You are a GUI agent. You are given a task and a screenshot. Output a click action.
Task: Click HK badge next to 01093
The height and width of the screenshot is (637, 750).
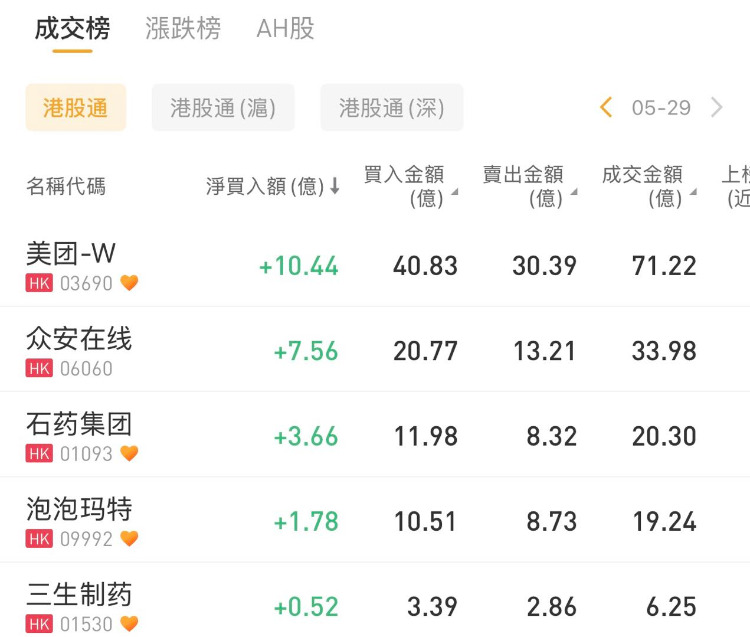click(39, 453)
